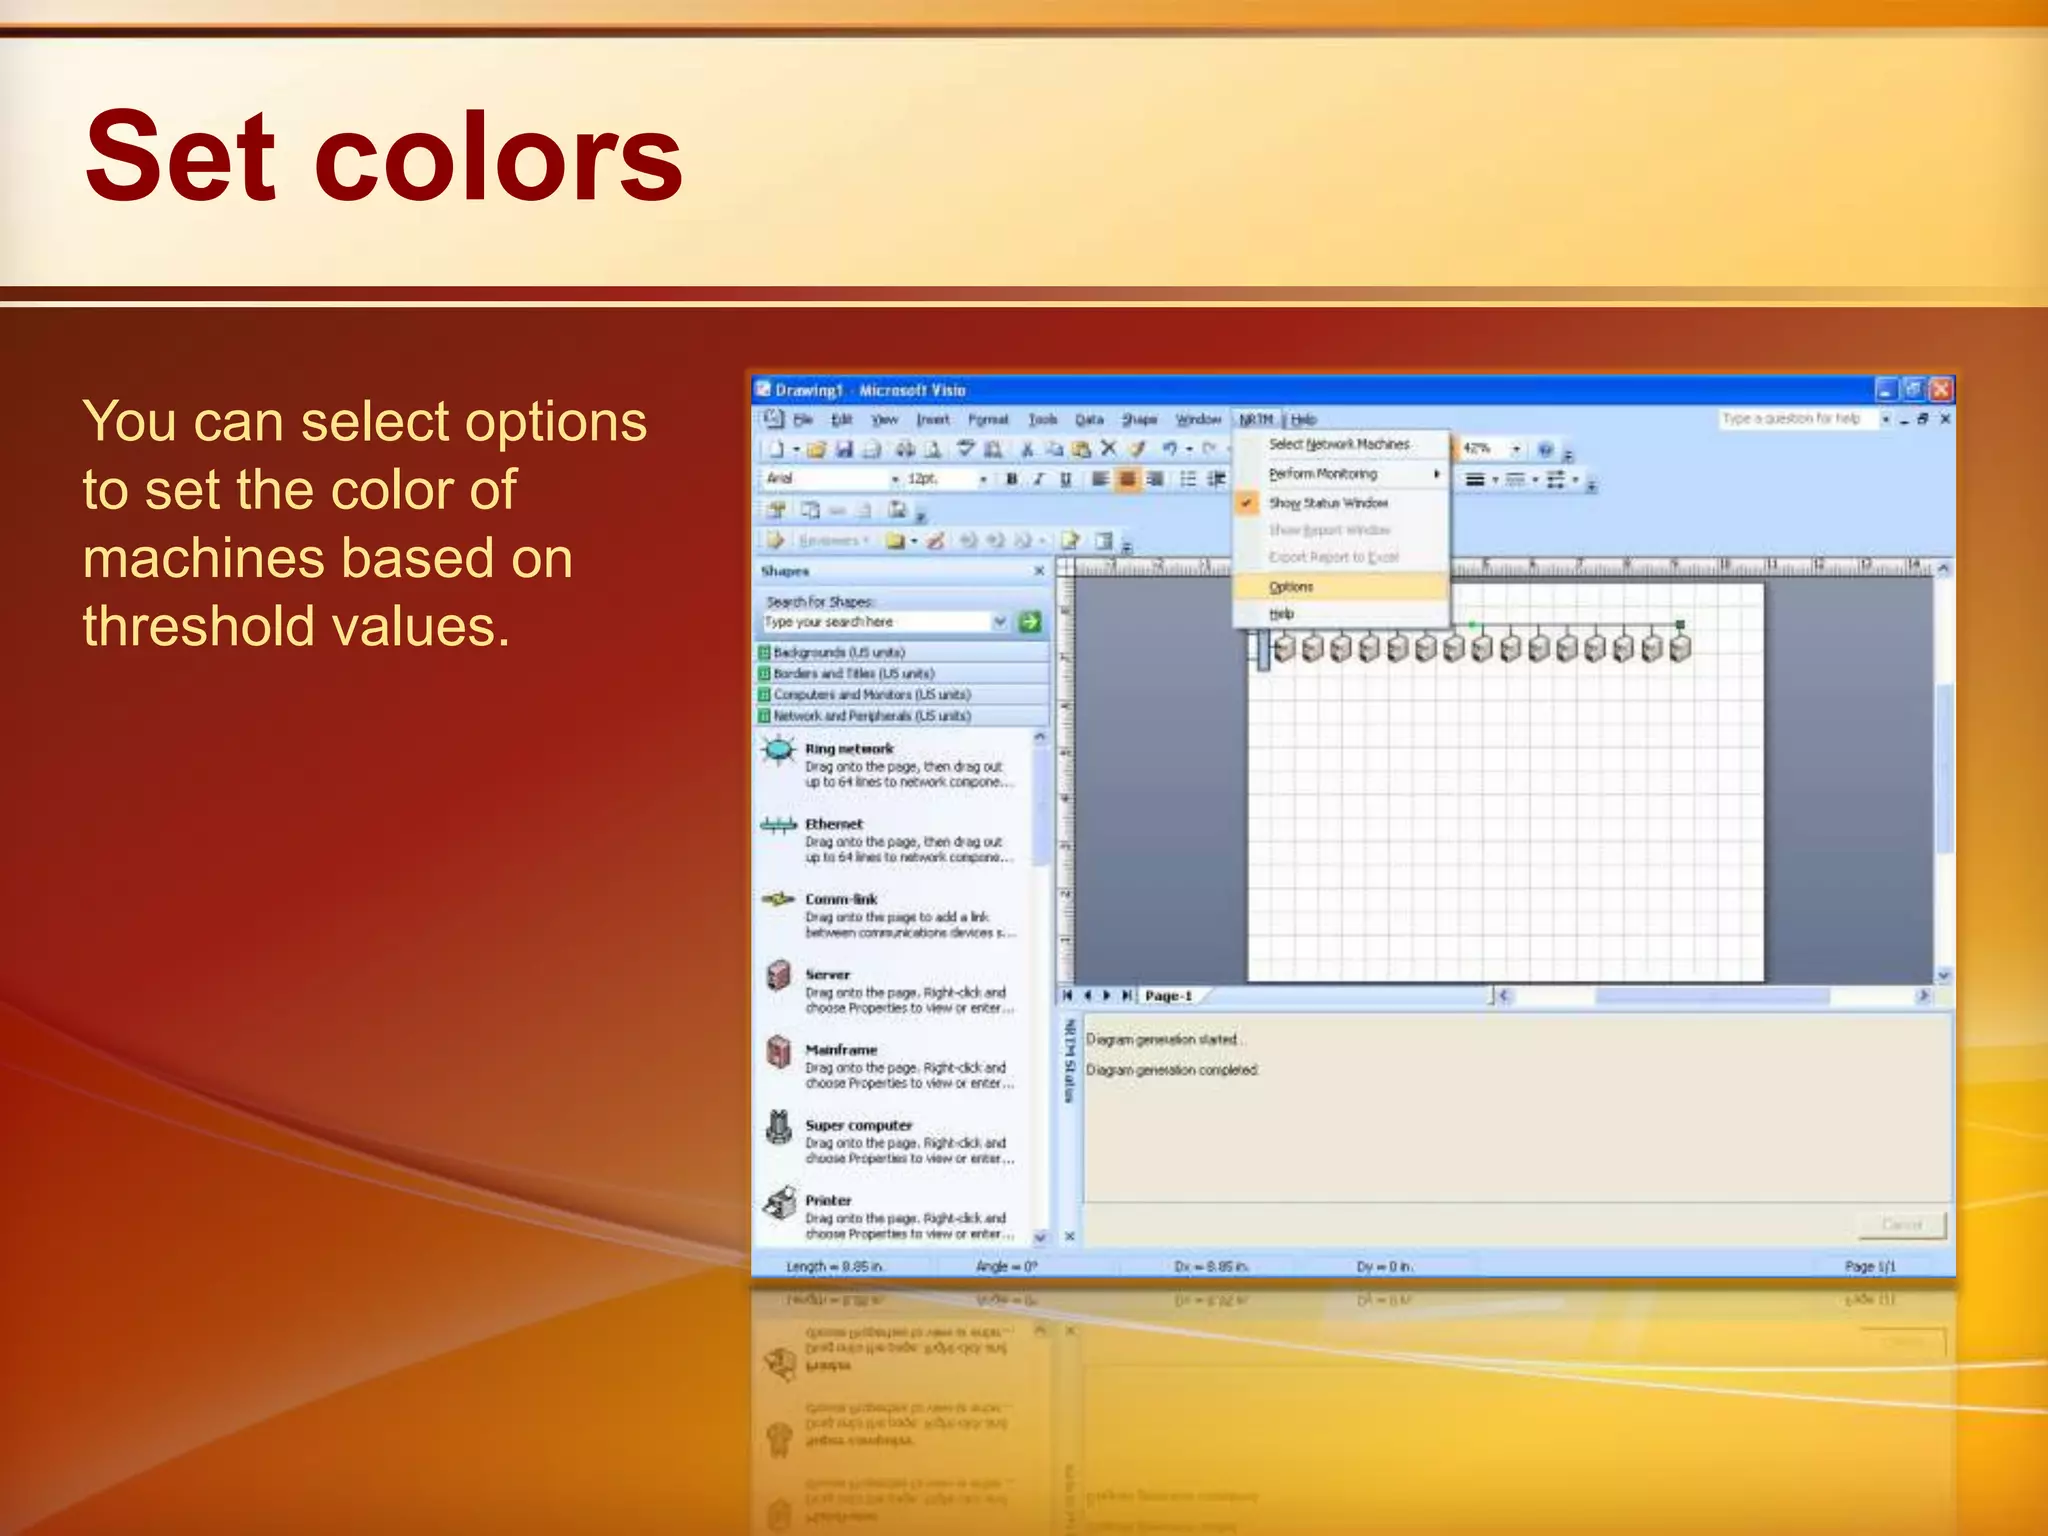Click the Type your search here field
Viewport: 2048px width, 1536px height.
point(877,622)
